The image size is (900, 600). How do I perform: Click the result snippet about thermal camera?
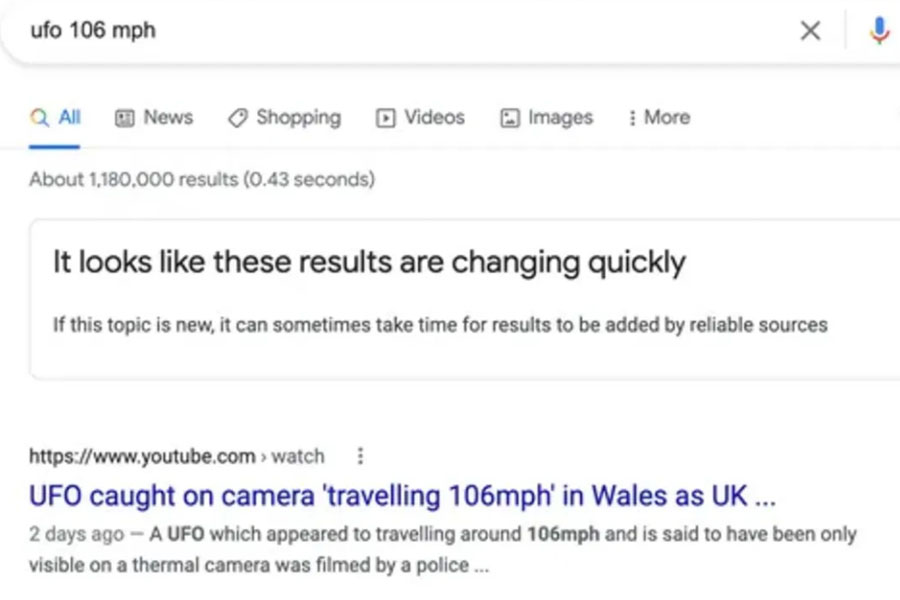[443, 549]
